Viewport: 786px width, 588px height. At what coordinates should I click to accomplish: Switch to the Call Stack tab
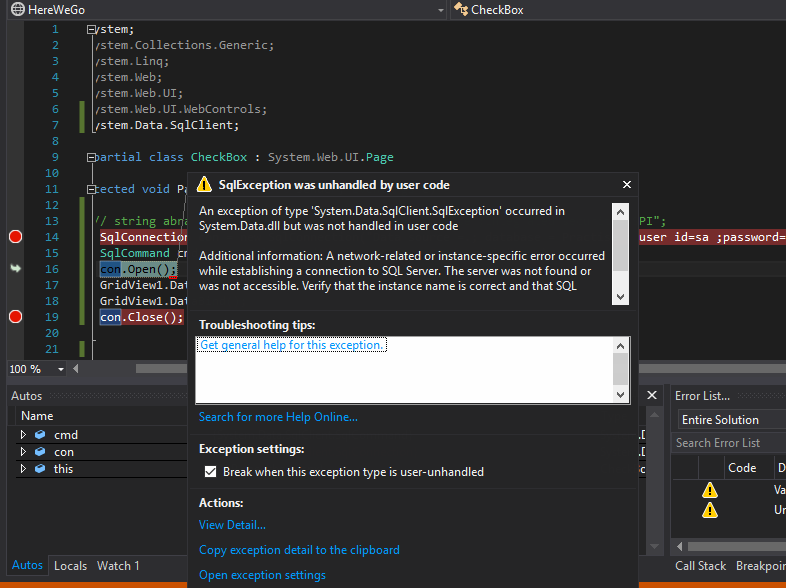(700, 566)
